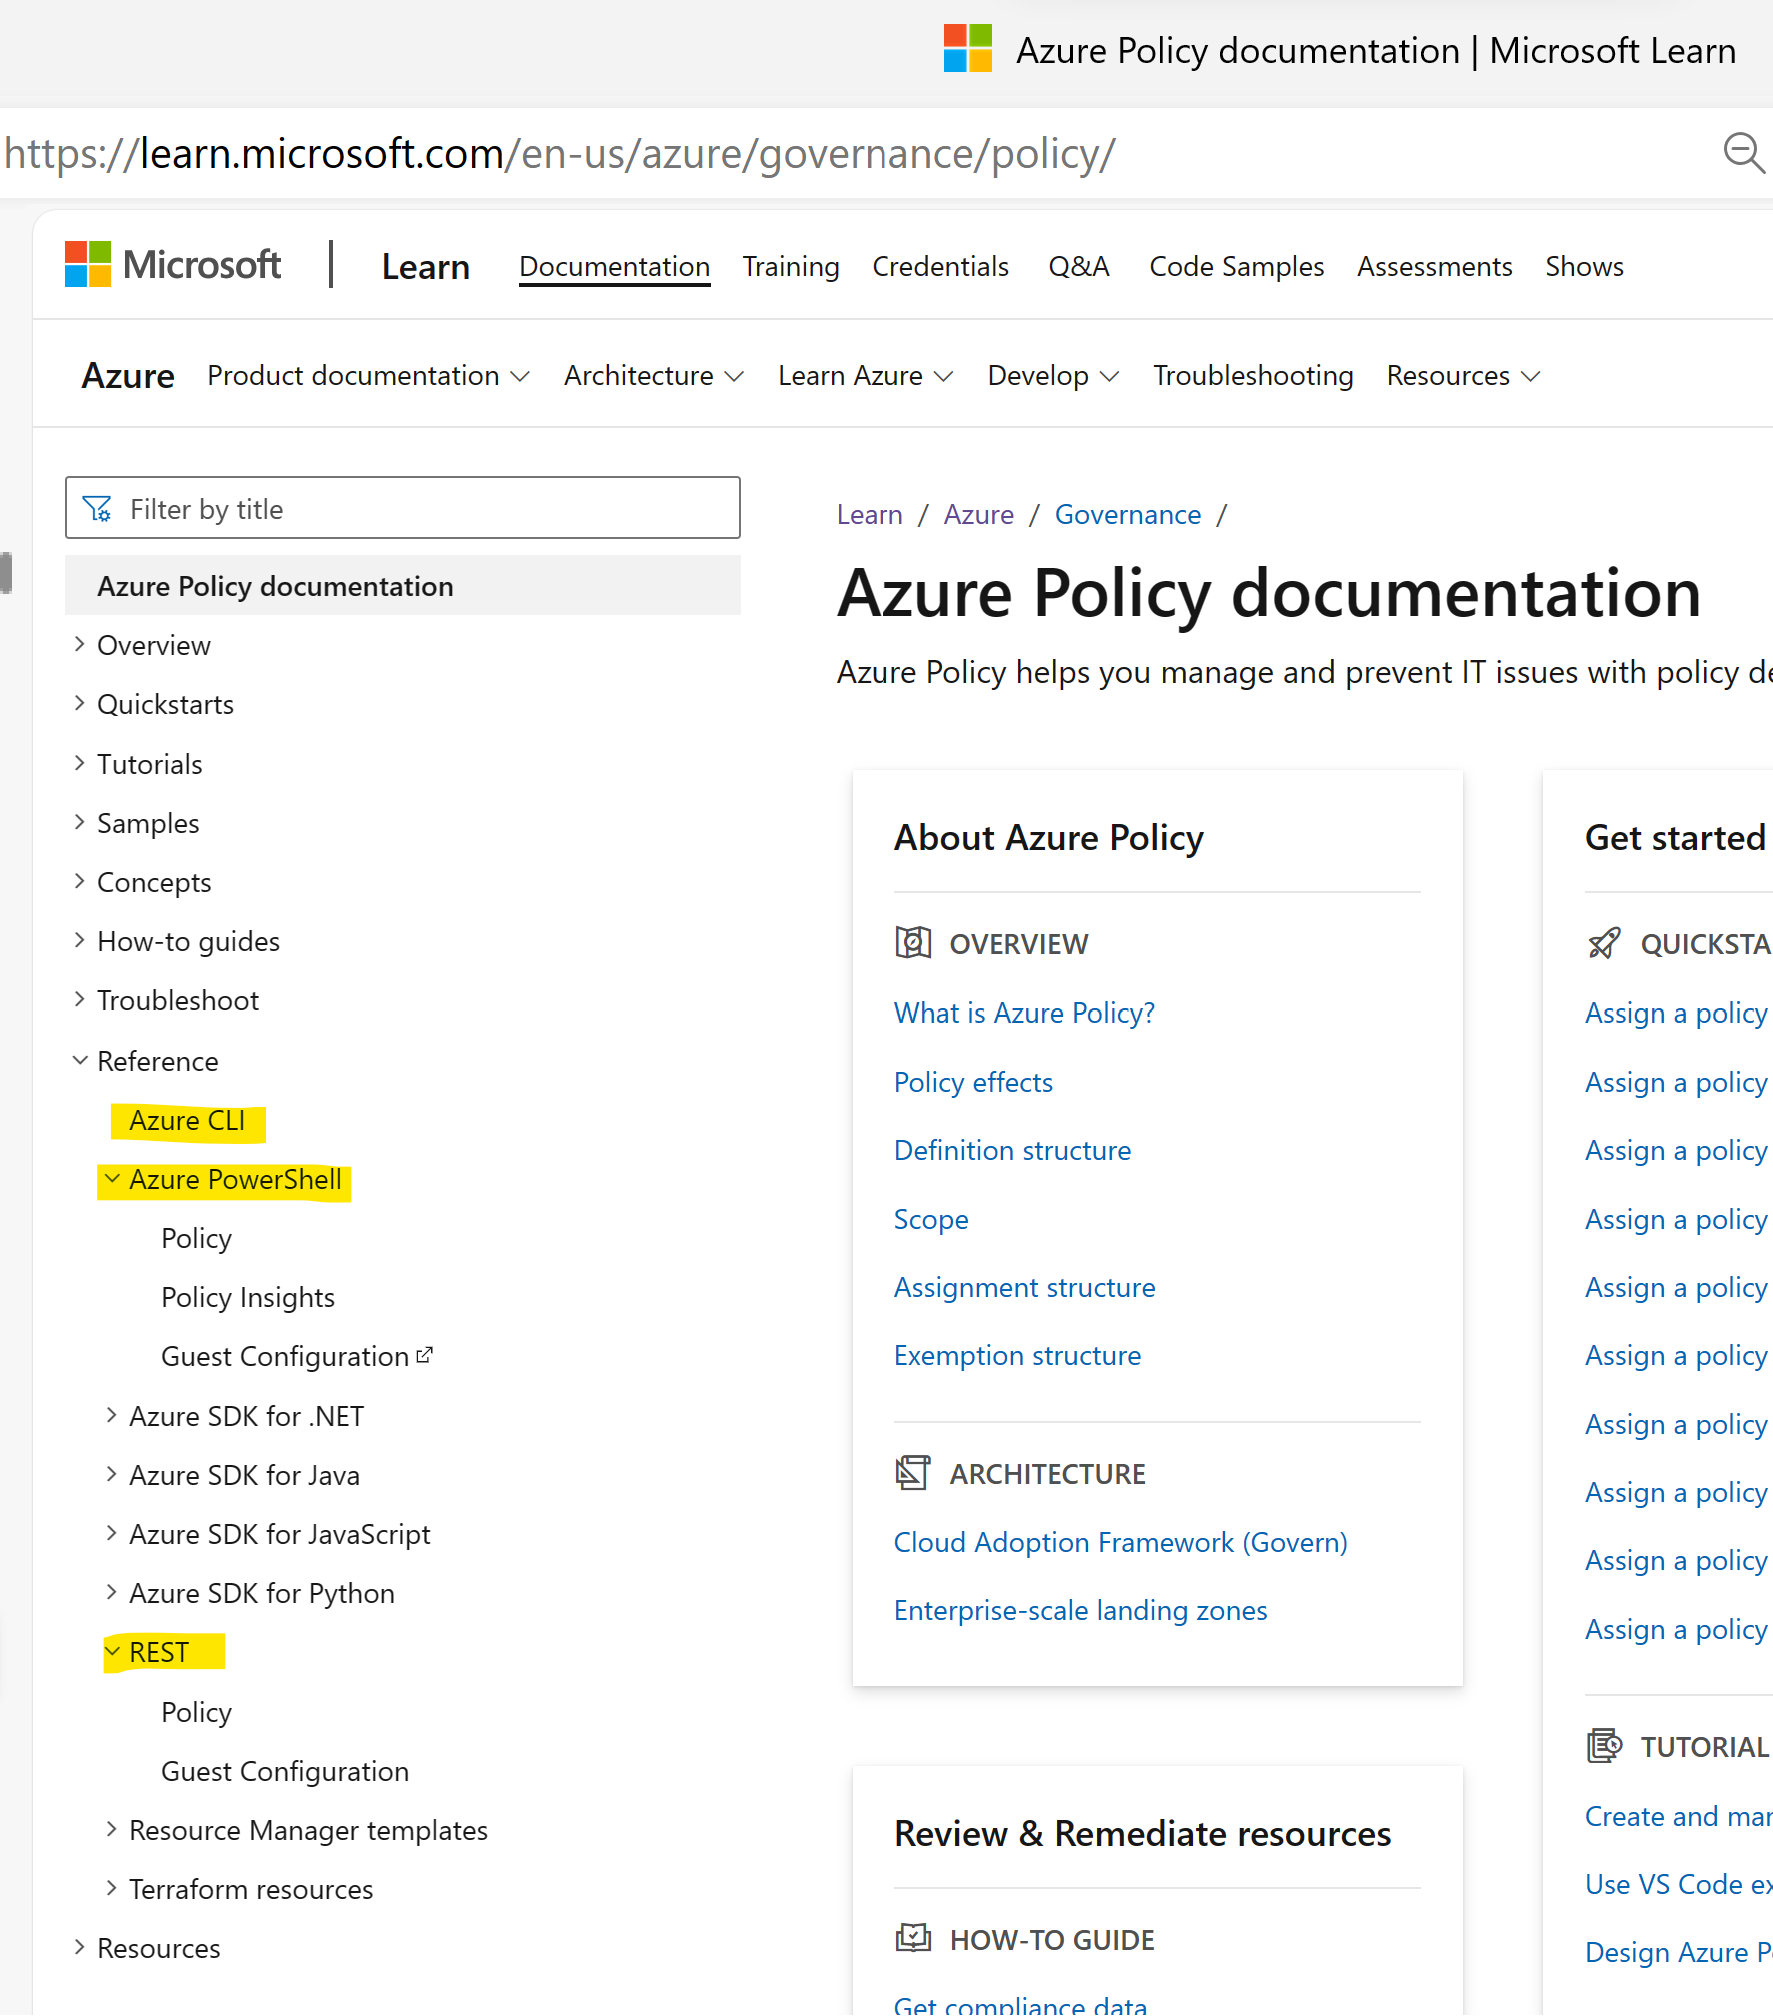Click the Quickstart rocket icon
The image size is (1773, 2016).
[1605, 942]
